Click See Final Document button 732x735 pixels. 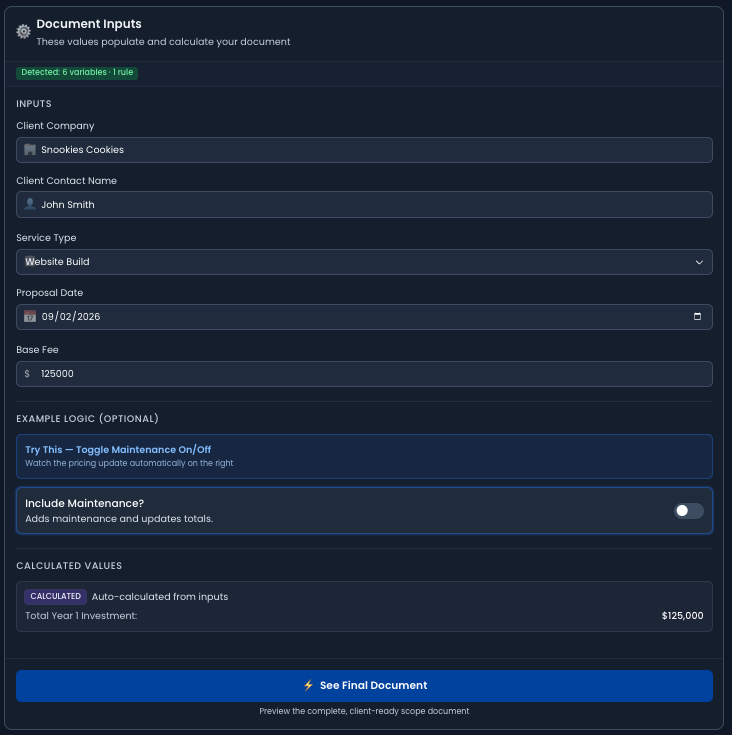(364, 686)
